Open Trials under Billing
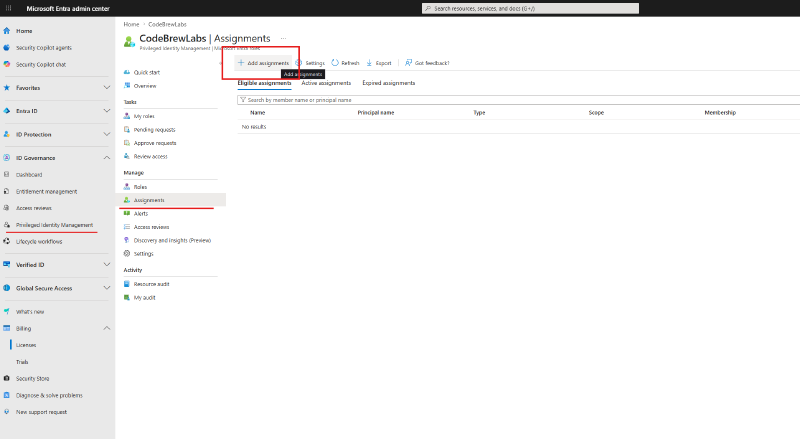This screenshot has width=800, height=439. [22, 362]
